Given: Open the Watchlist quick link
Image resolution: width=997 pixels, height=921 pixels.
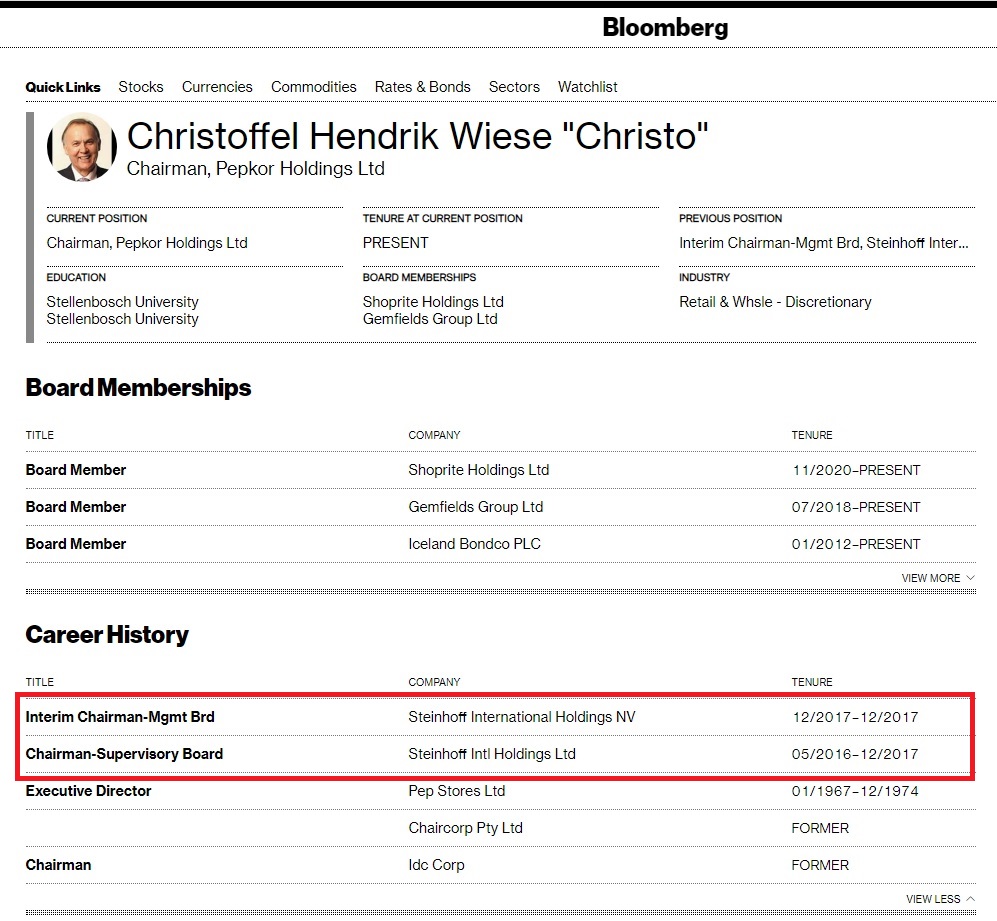Looking at the screenshot, I should coord(588,87).
